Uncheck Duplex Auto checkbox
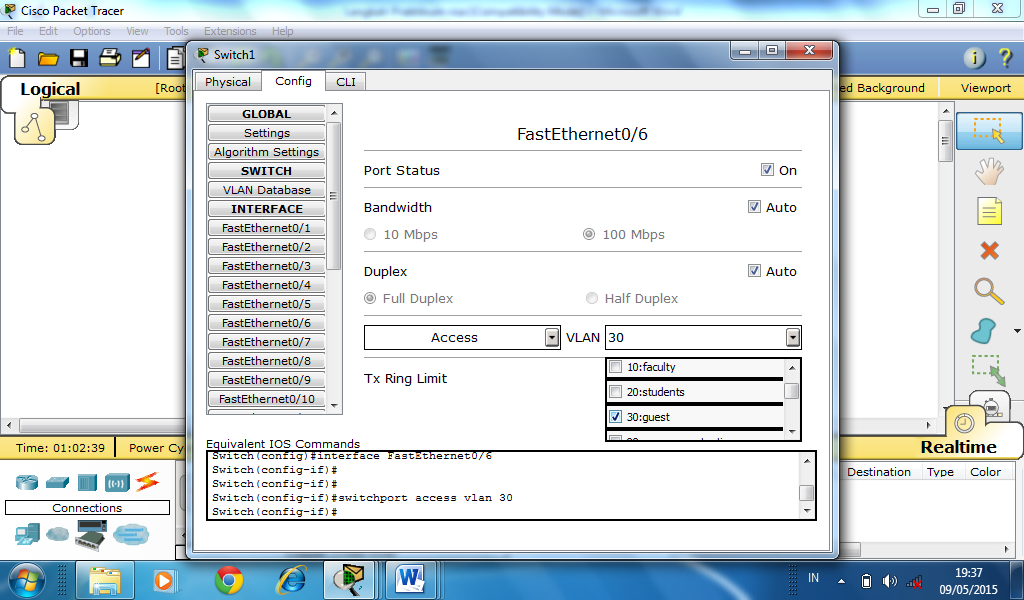Screen dimensions: 1024x600 pyautogui.click(x=754, y=271)
